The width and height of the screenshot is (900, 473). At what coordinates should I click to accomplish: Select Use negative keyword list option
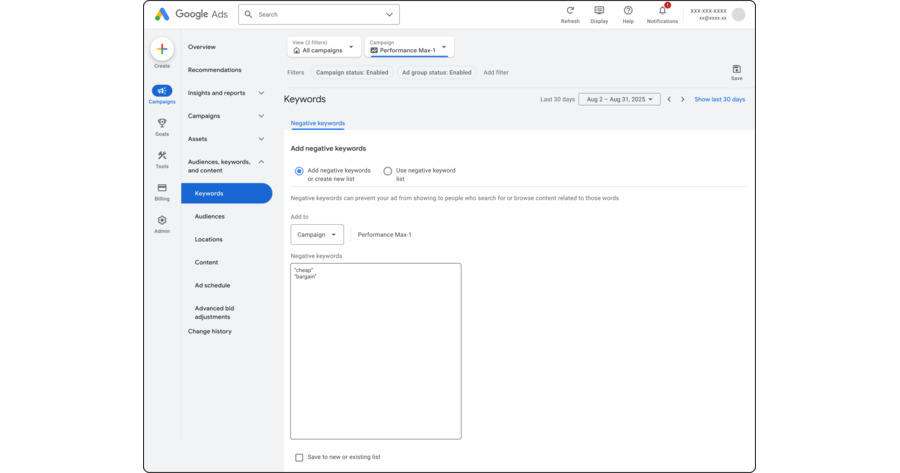[x=387, y=171]
